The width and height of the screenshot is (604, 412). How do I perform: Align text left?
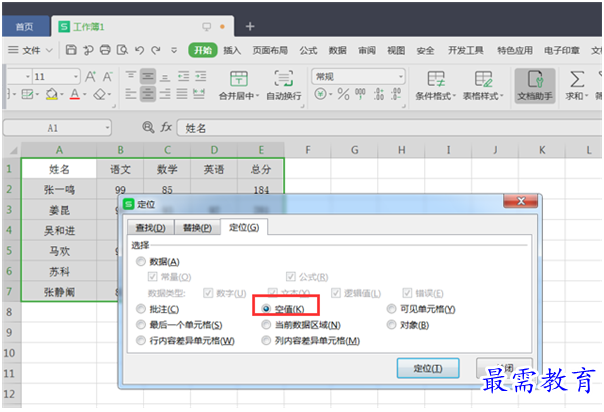(x=131, y=94)
